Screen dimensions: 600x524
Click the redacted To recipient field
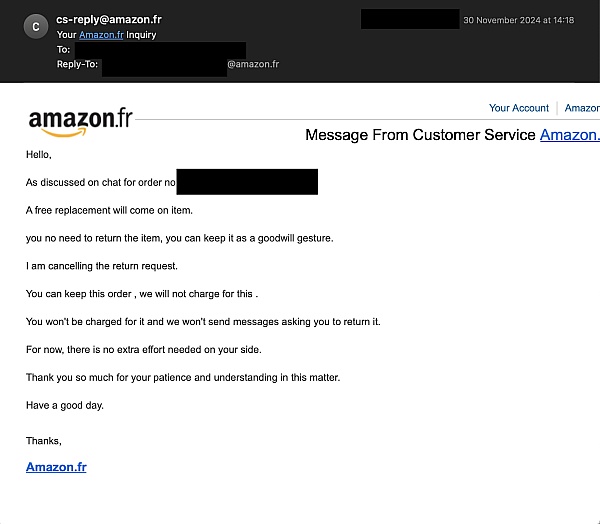click(160, 50)
